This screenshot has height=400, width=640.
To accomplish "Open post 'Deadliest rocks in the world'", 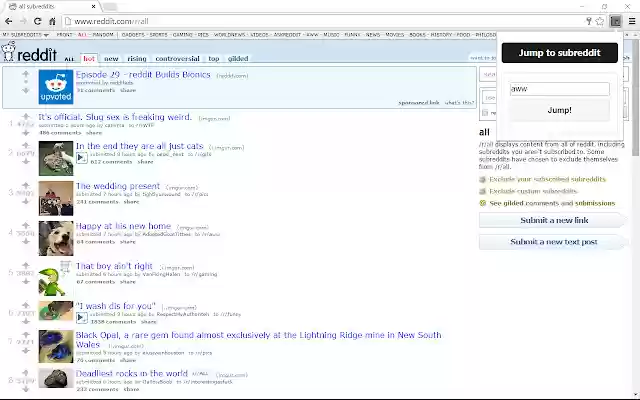I will coord(131,373).
